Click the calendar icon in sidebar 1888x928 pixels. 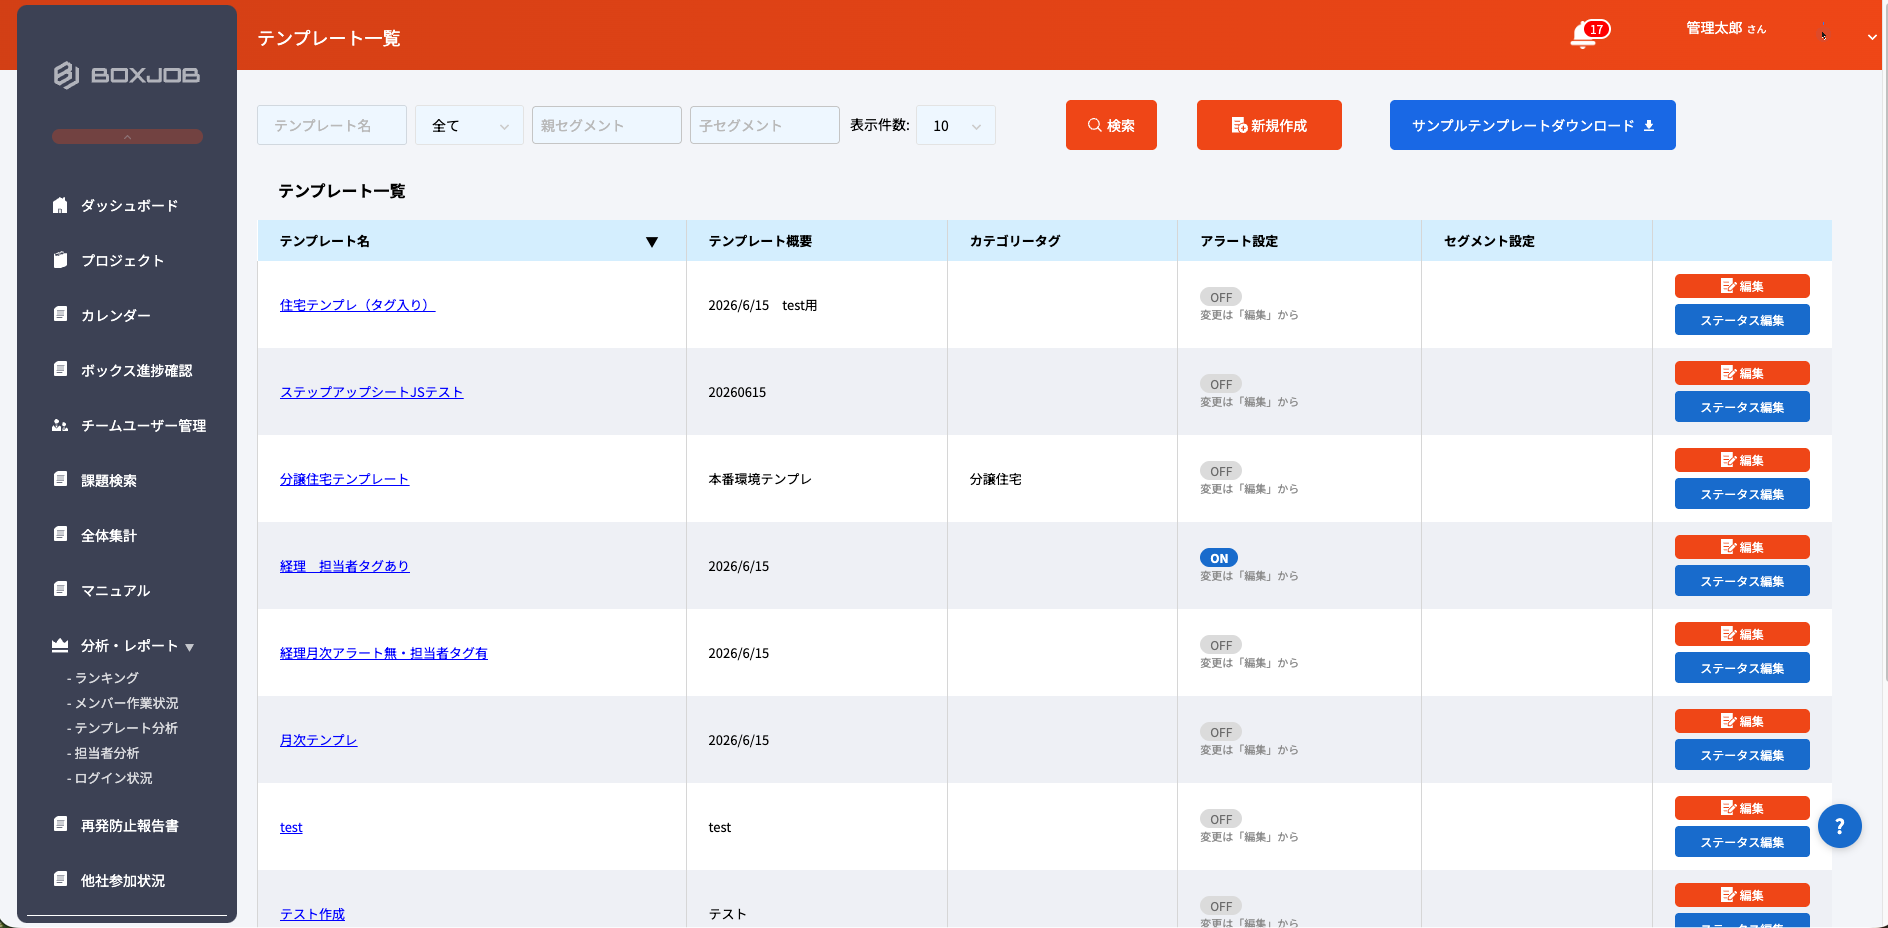tap(60, 314)
